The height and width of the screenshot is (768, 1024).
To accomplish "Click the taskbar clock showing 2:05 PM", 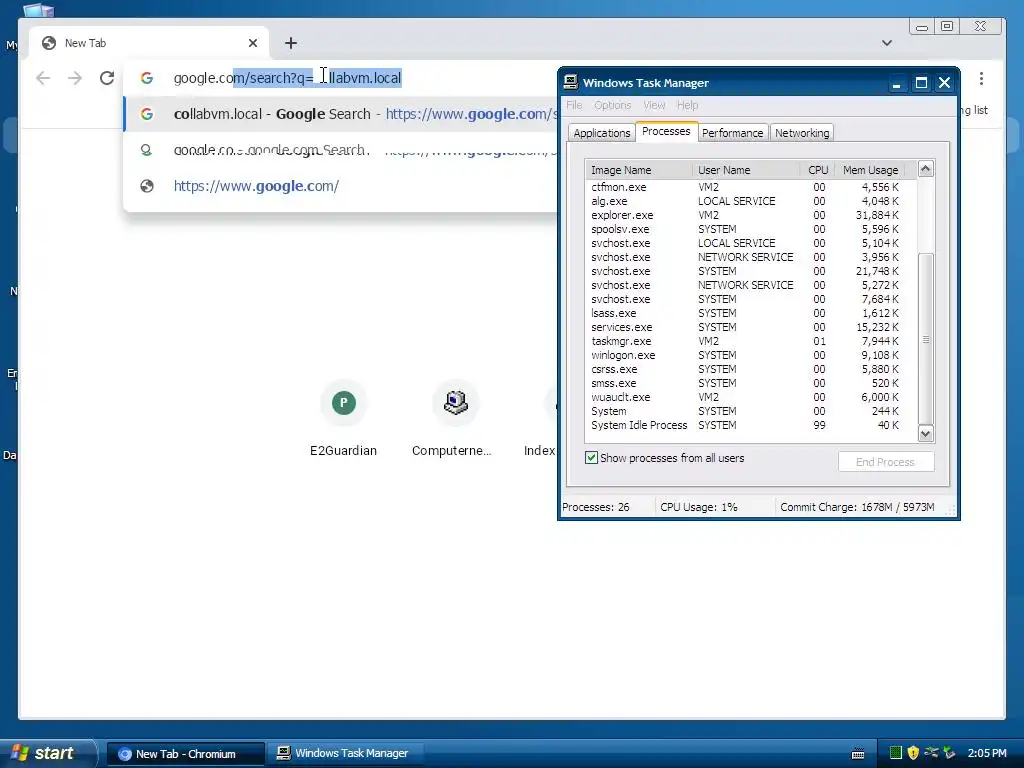I will 987,753.
